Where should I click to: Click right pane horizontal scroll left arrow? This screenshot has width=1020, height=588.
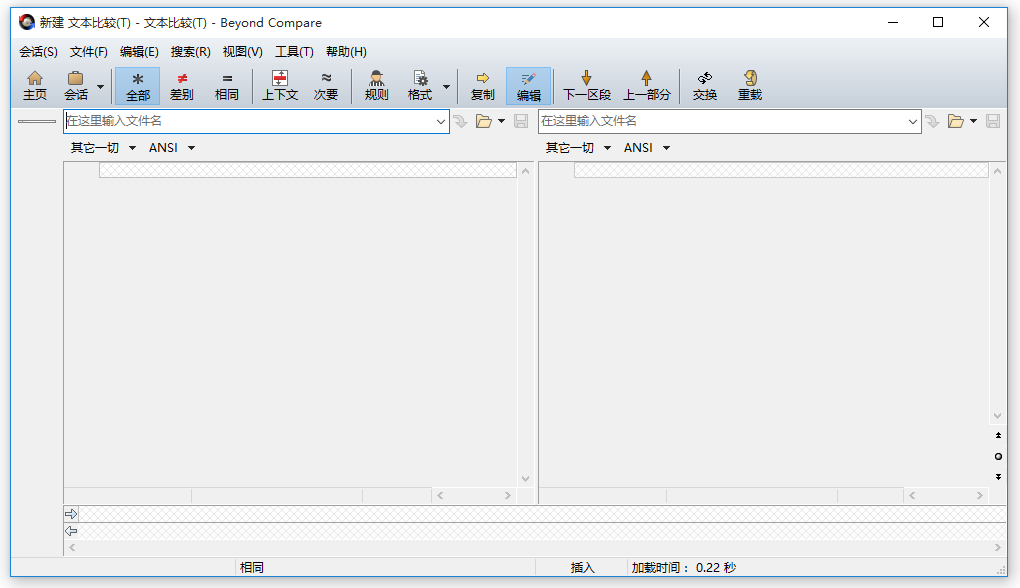tap(912, 496)
